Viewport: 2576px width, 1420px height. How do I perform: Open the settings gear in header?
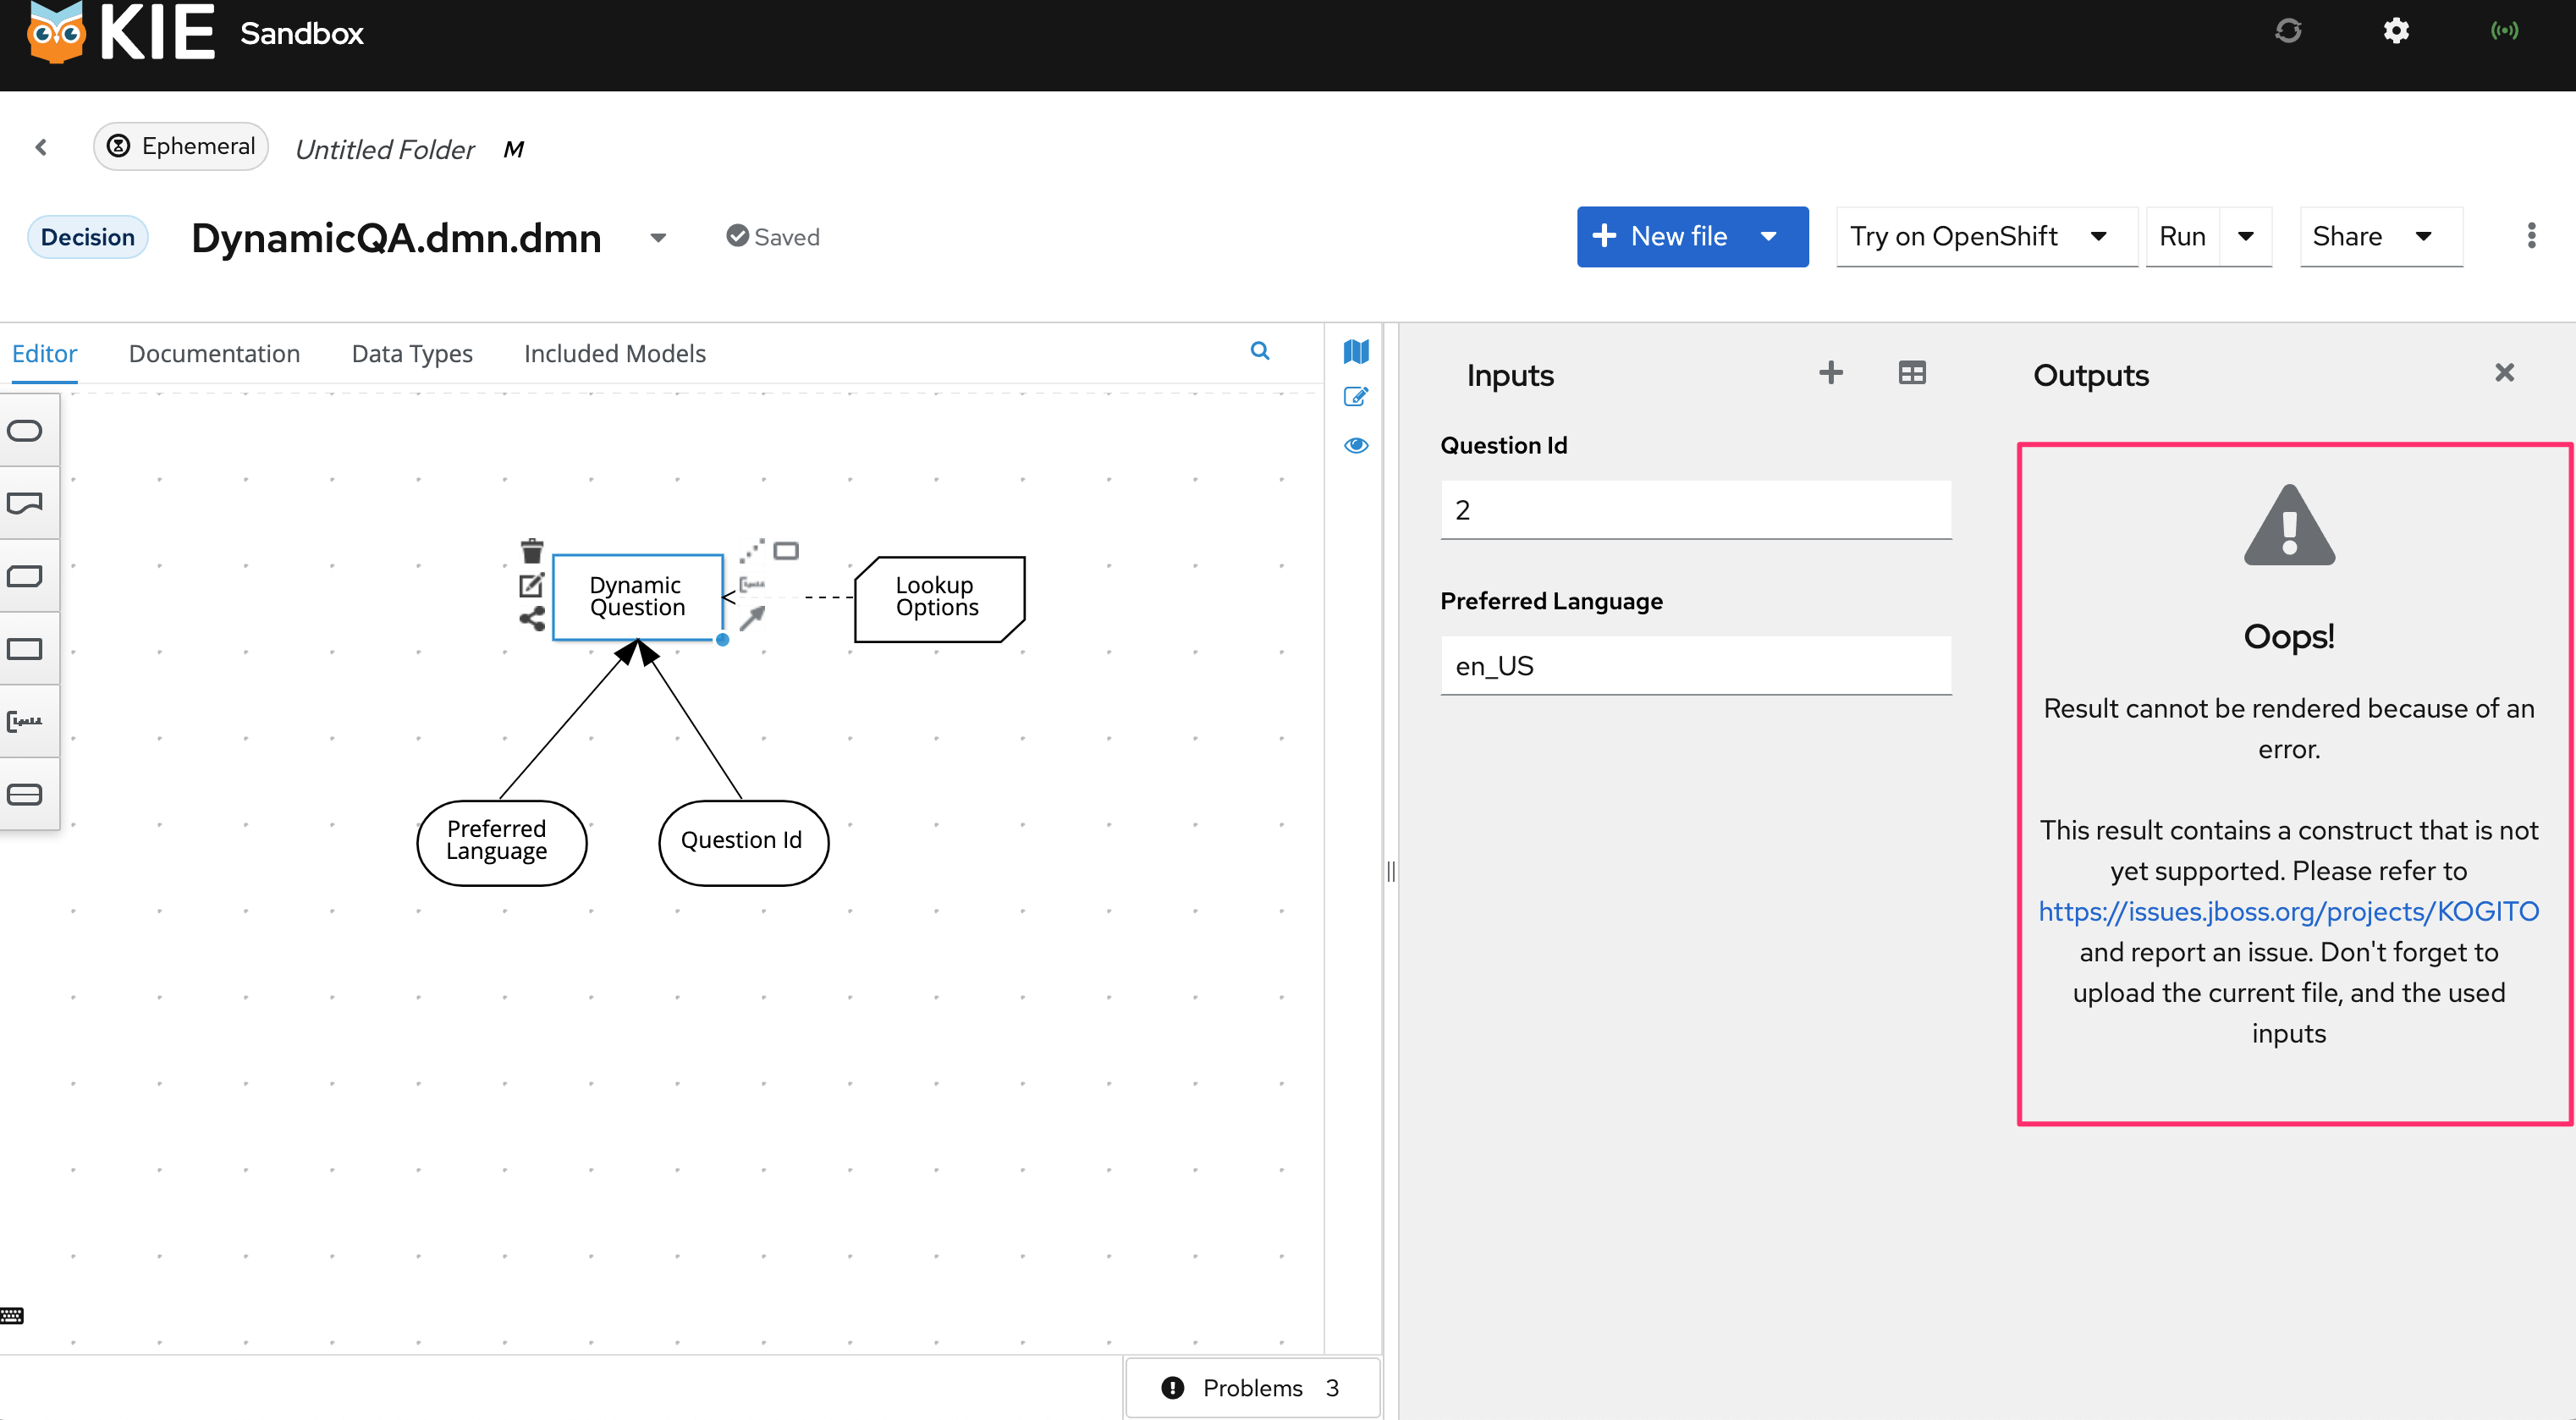[x=2396, y=31]
